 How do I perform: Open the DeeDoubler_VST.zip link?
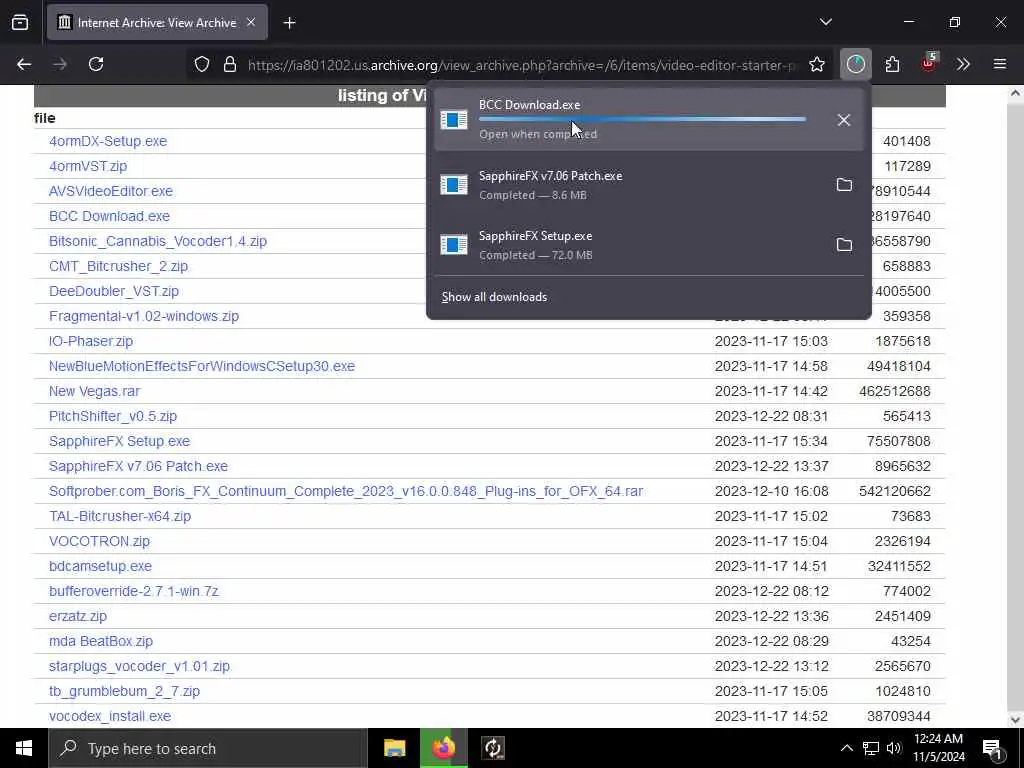[x=114, y=291]
